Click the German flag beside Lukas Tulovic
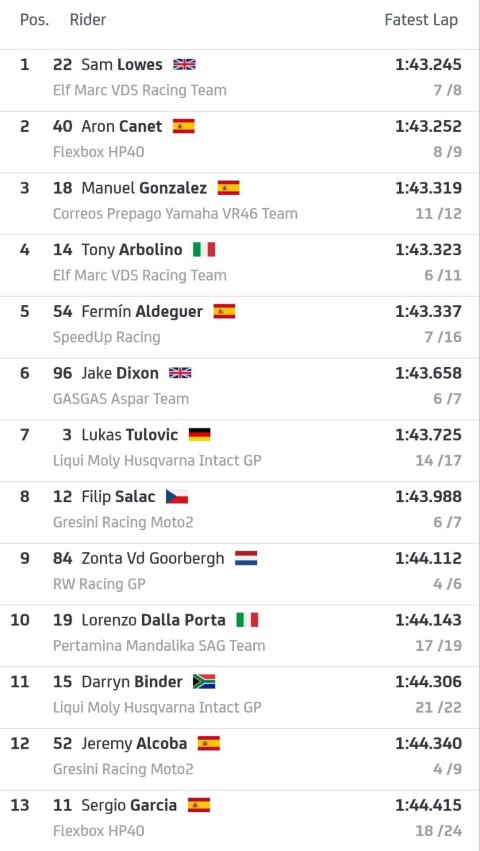 [200, 435]
